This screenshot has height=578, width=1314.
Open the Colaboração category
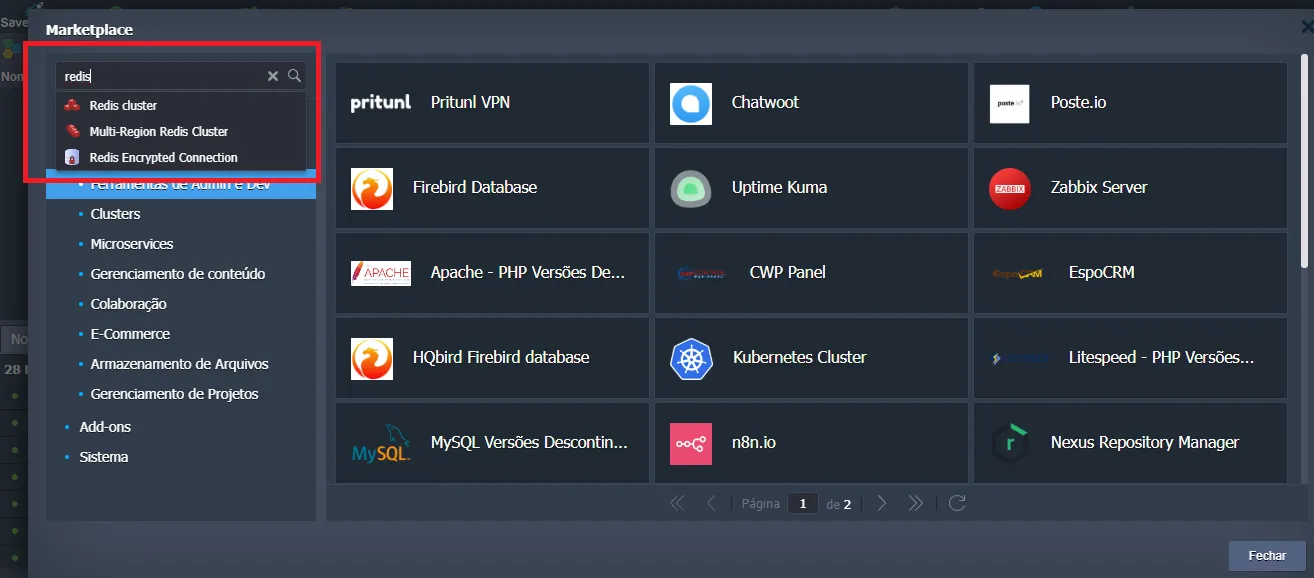(128, 304)
